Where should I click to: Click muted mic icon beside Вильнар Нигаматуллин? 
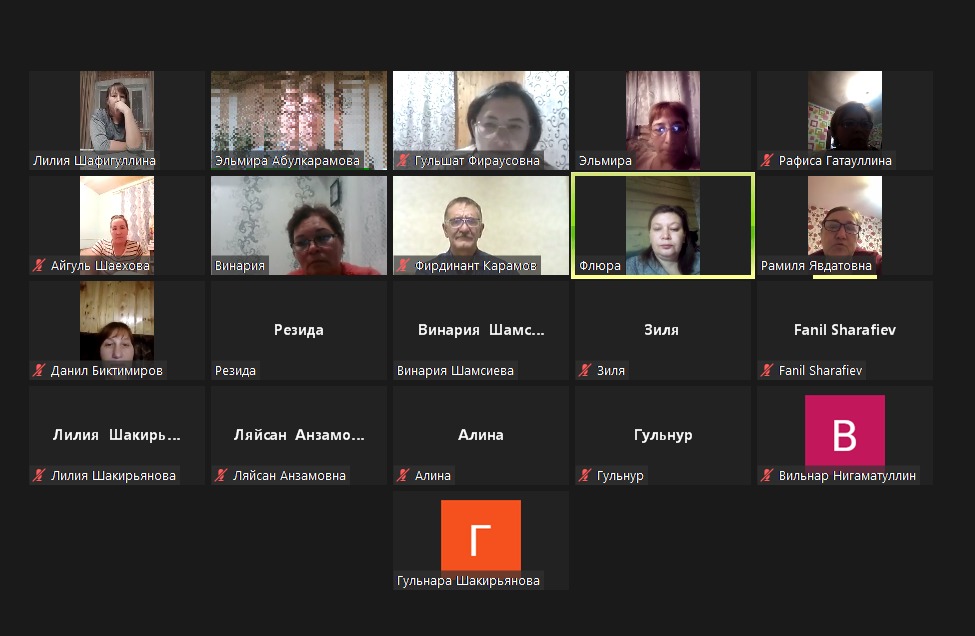[768, 476]
